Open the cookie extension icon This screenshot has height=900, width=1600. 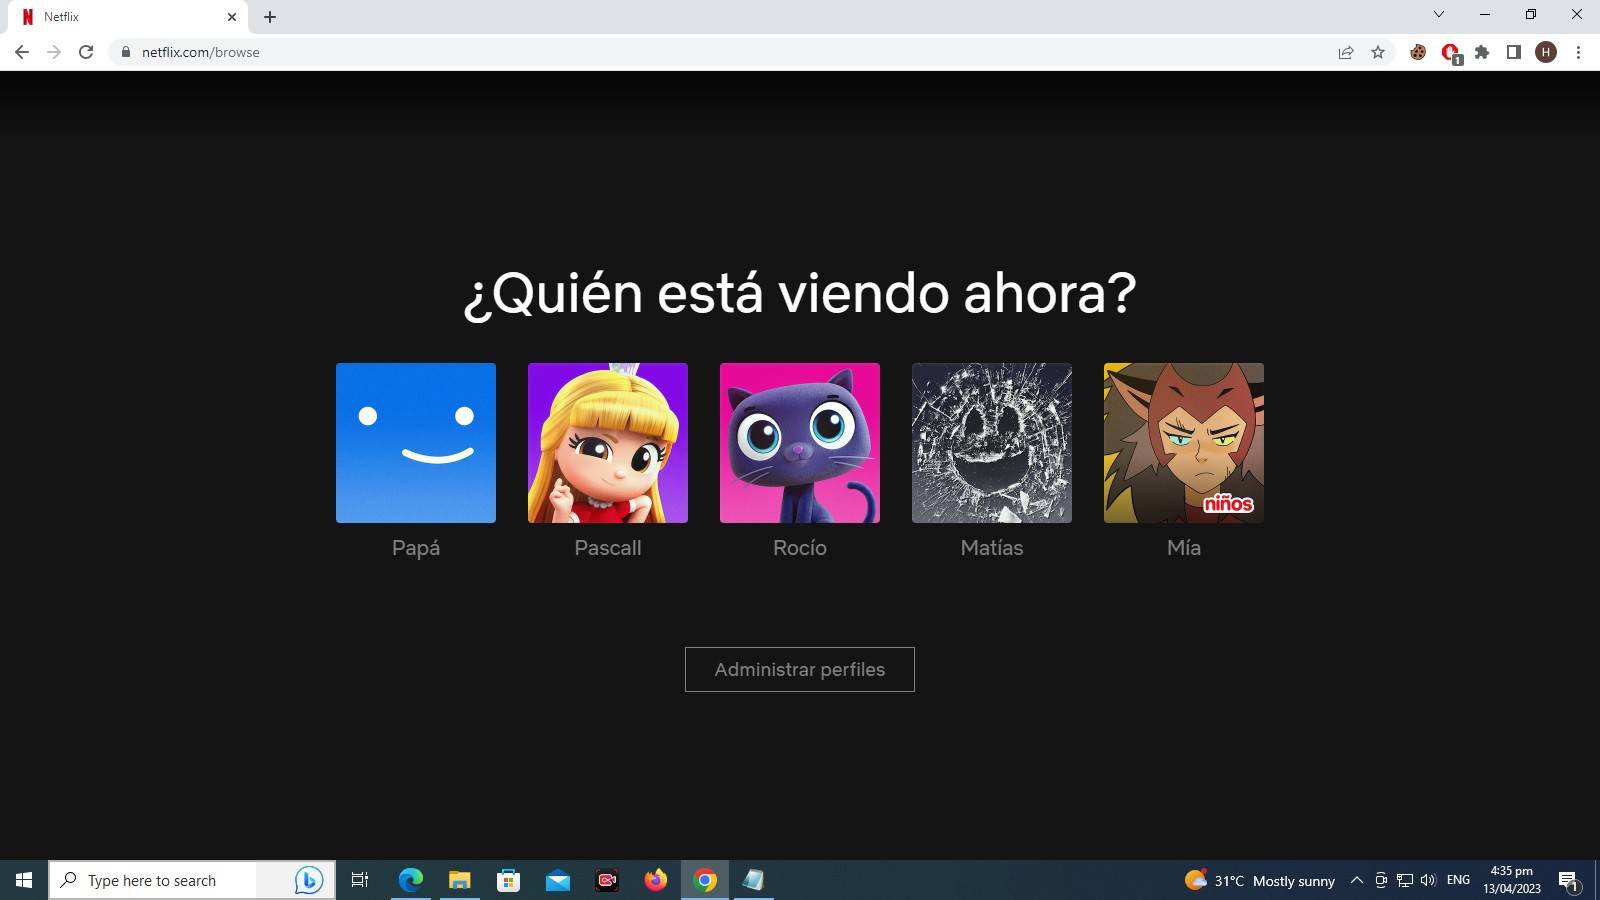1418,52
